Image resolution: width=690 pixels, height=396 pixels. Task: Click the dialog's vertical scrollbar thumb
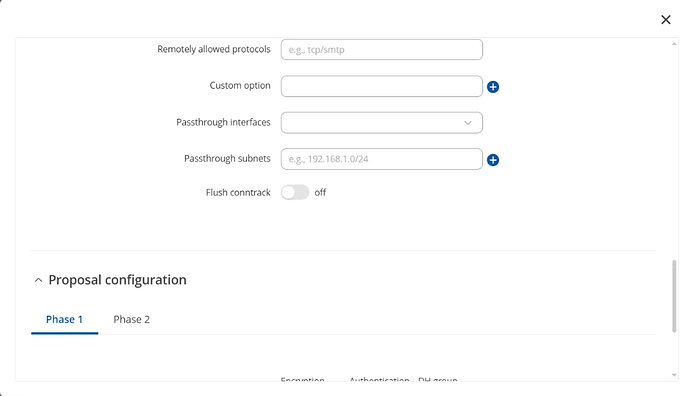tap(674, 296)
